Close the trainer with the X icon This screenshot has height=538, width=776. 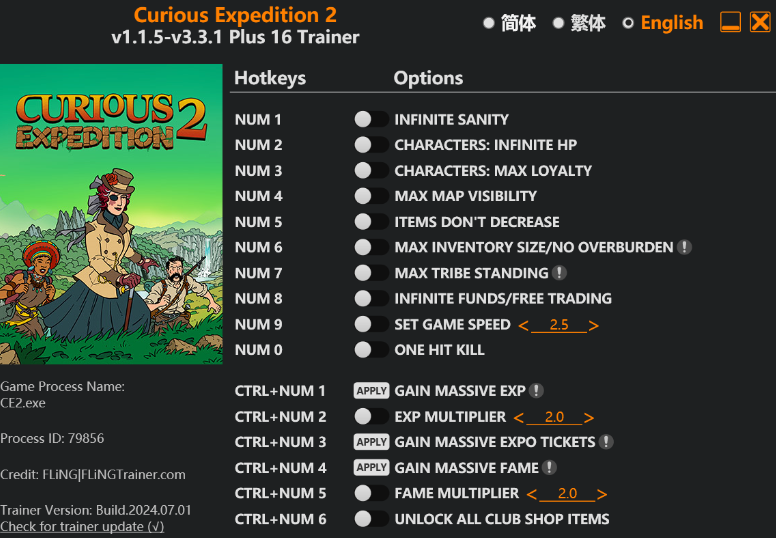pyautogui.click(x=760, y=22)
